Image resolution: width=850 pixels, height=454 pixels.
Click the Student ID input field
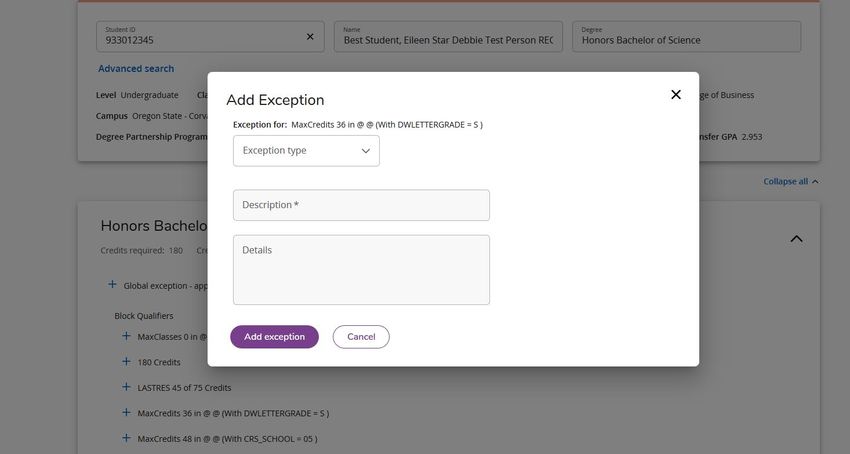tap(201, 36)
